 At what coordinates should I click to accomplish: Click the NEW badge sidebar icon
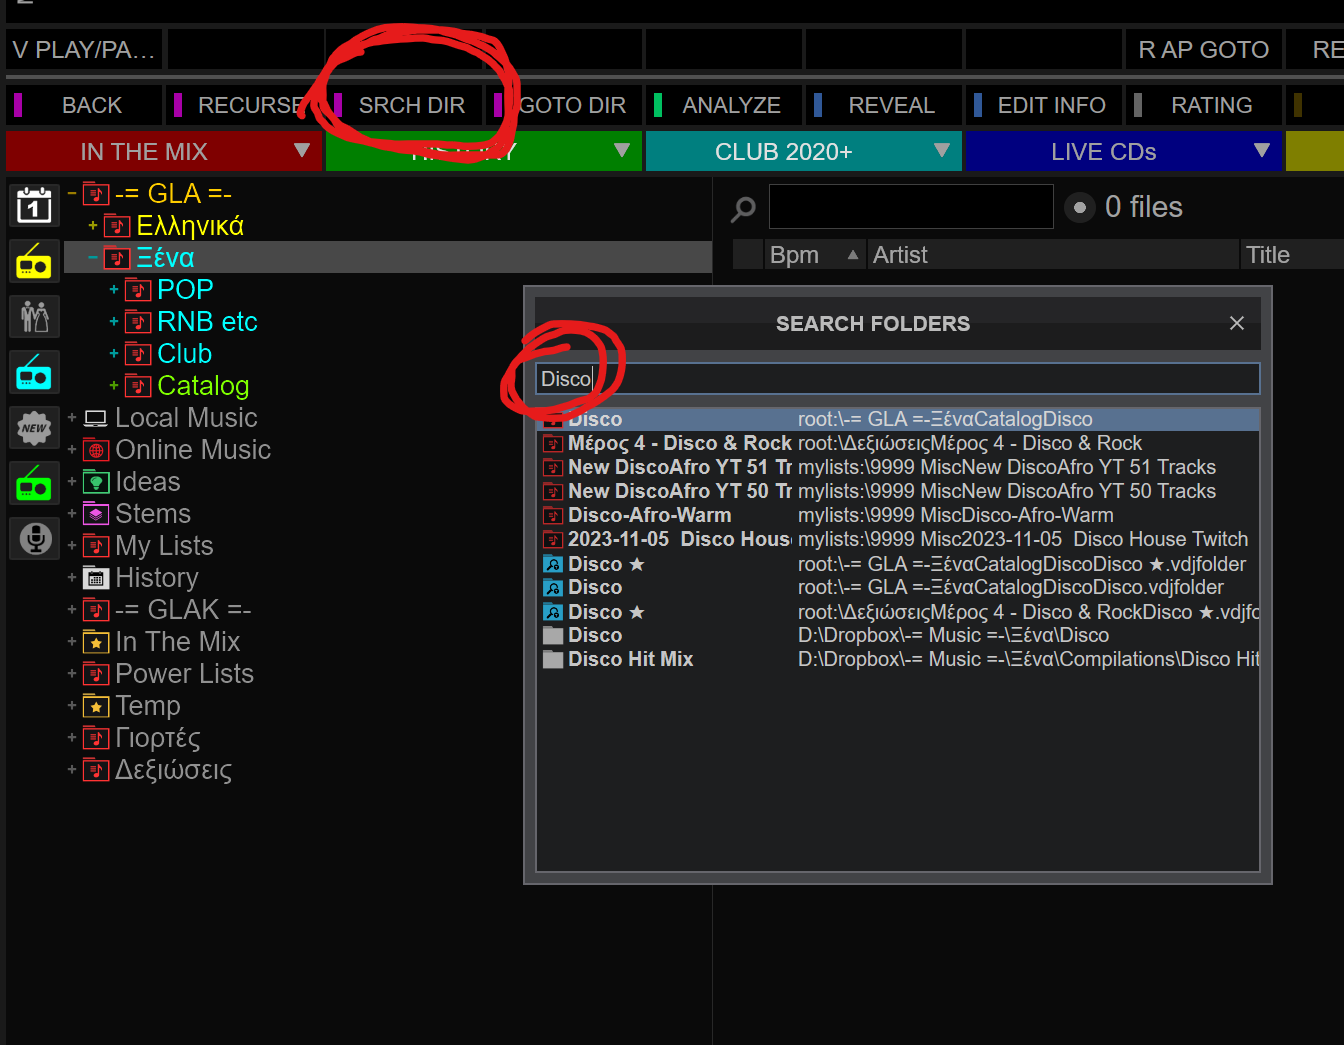(35, 428)
